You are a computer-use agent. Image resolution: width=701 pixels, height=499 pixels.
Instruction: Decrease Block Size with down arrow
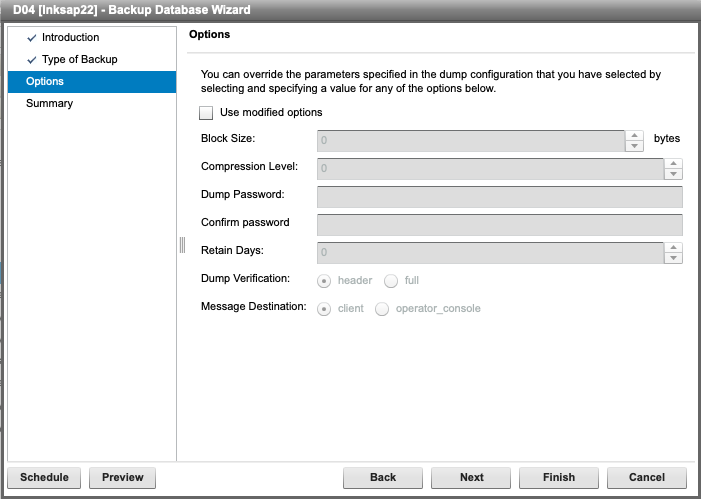tap(634, 146)
